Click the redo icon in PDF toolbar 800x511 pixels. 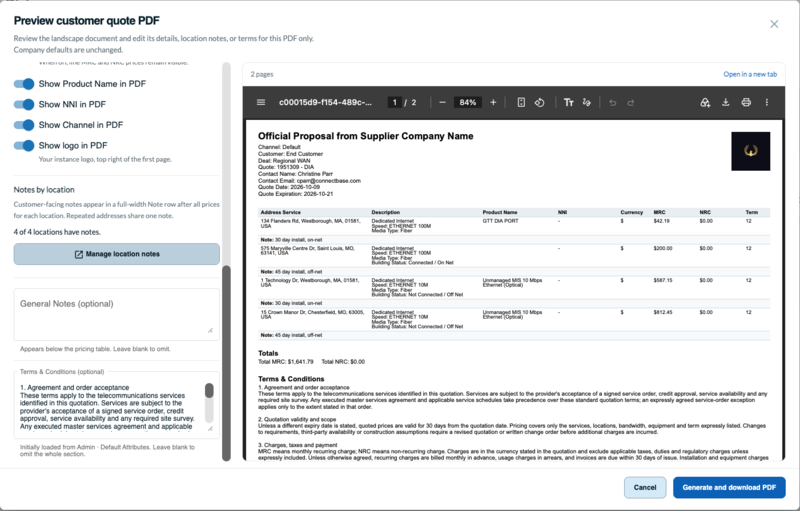631,103
